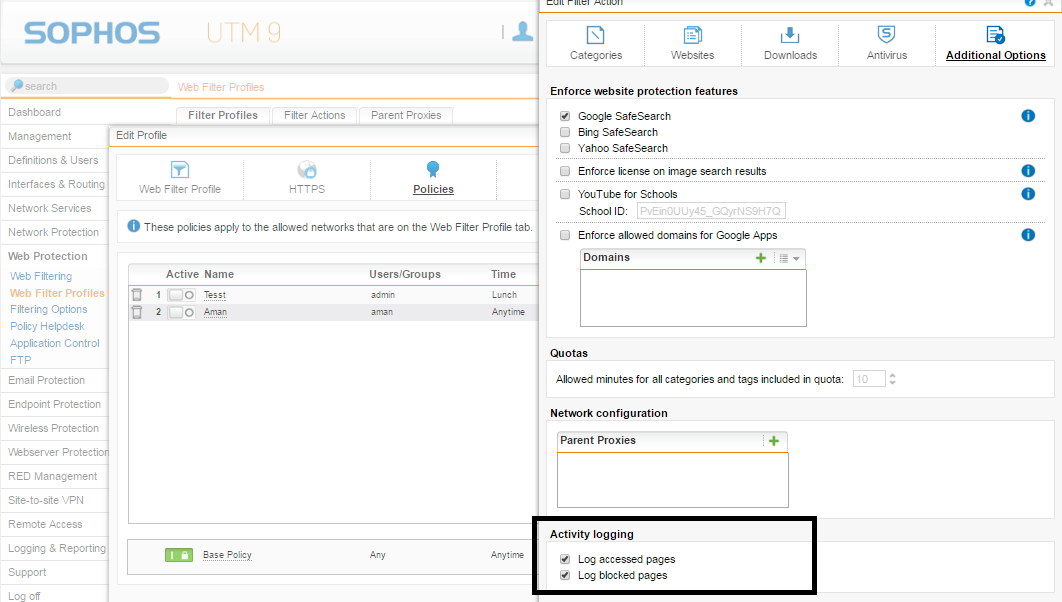Viewport: 1062px width, 602px height.
Task: Switch to the Filter Profiles tab
Action: (223, 116)
